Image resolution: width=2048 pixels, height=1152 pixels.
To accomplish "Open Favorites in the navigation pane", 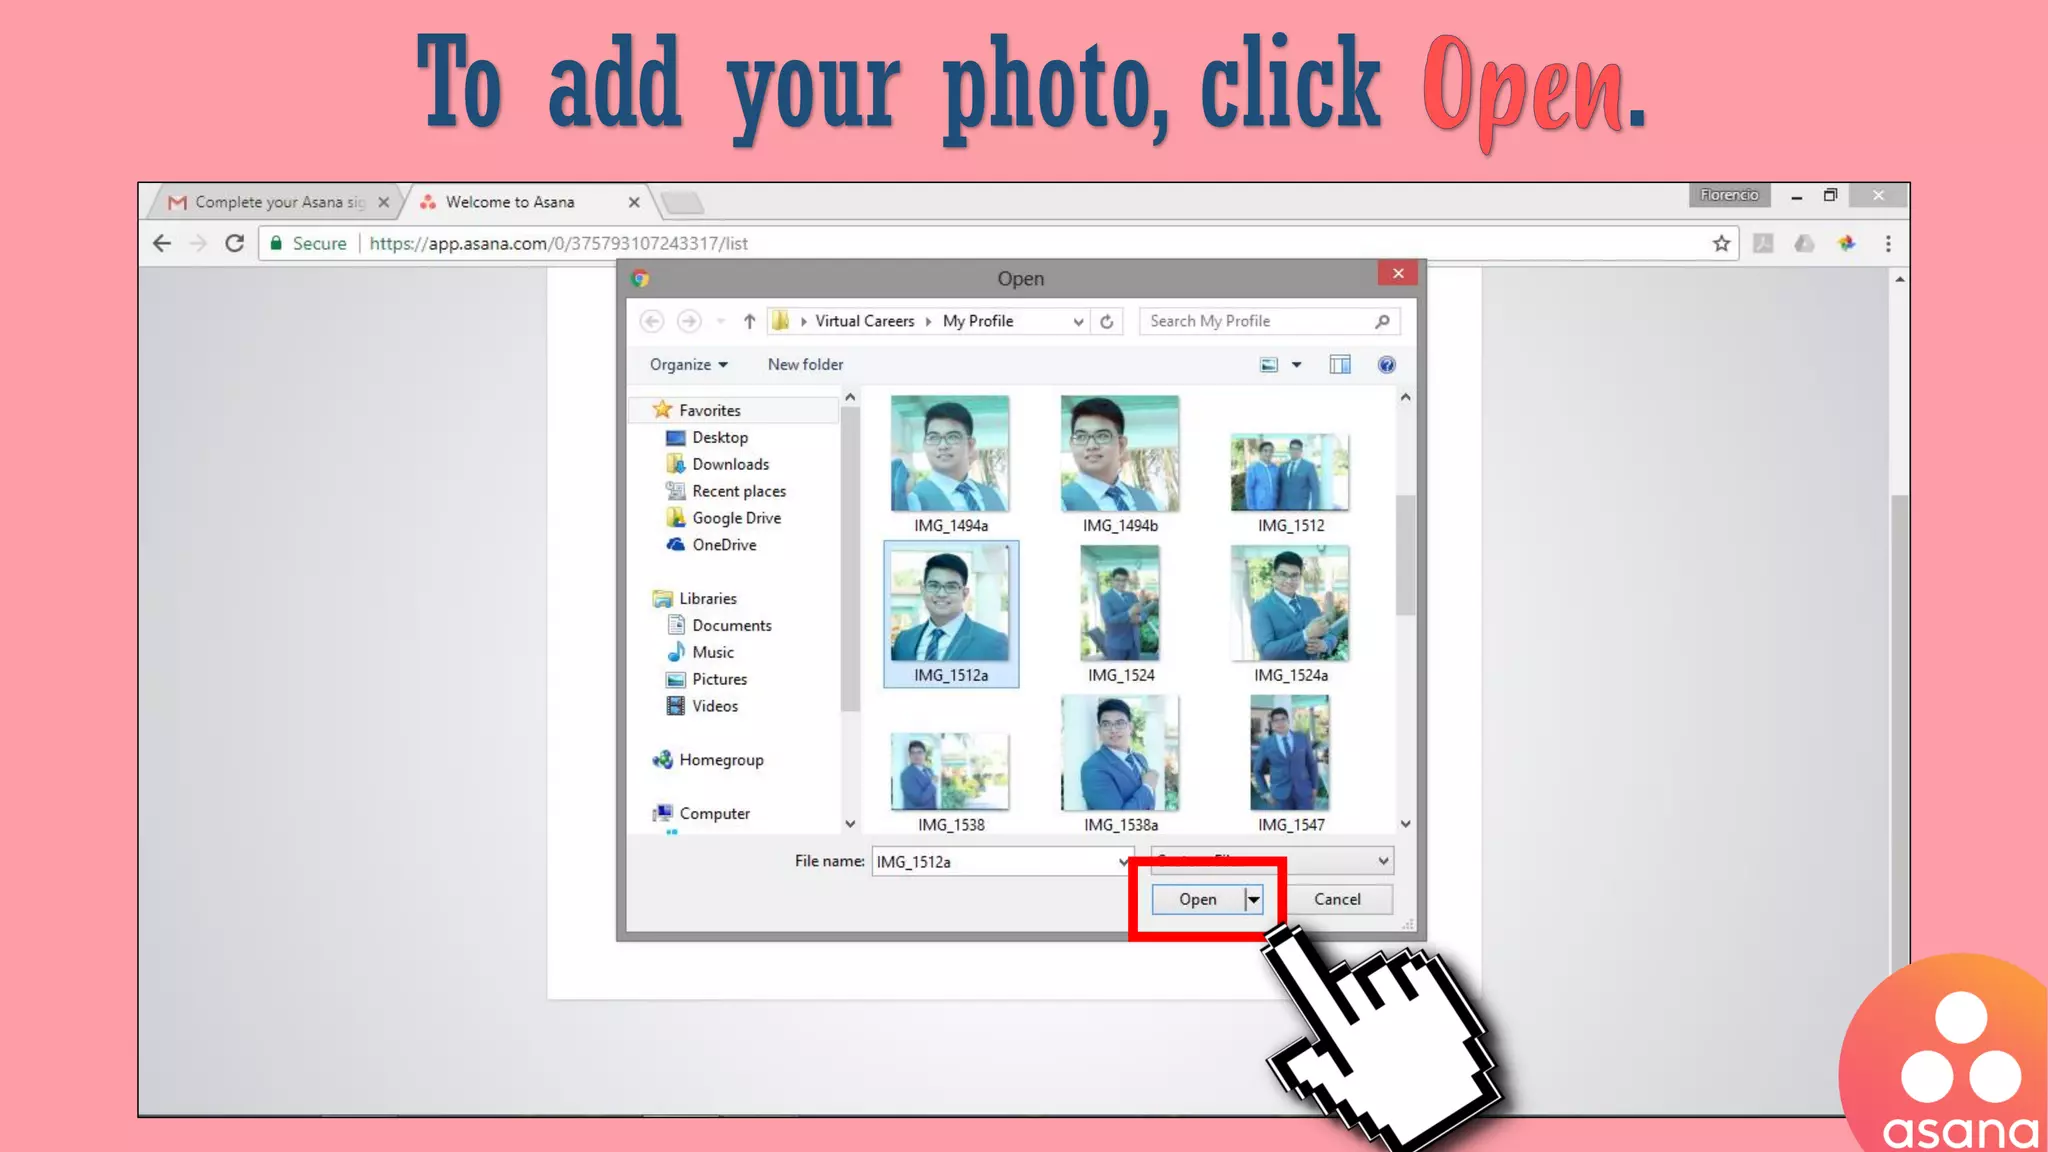I will tap(709, 410).
